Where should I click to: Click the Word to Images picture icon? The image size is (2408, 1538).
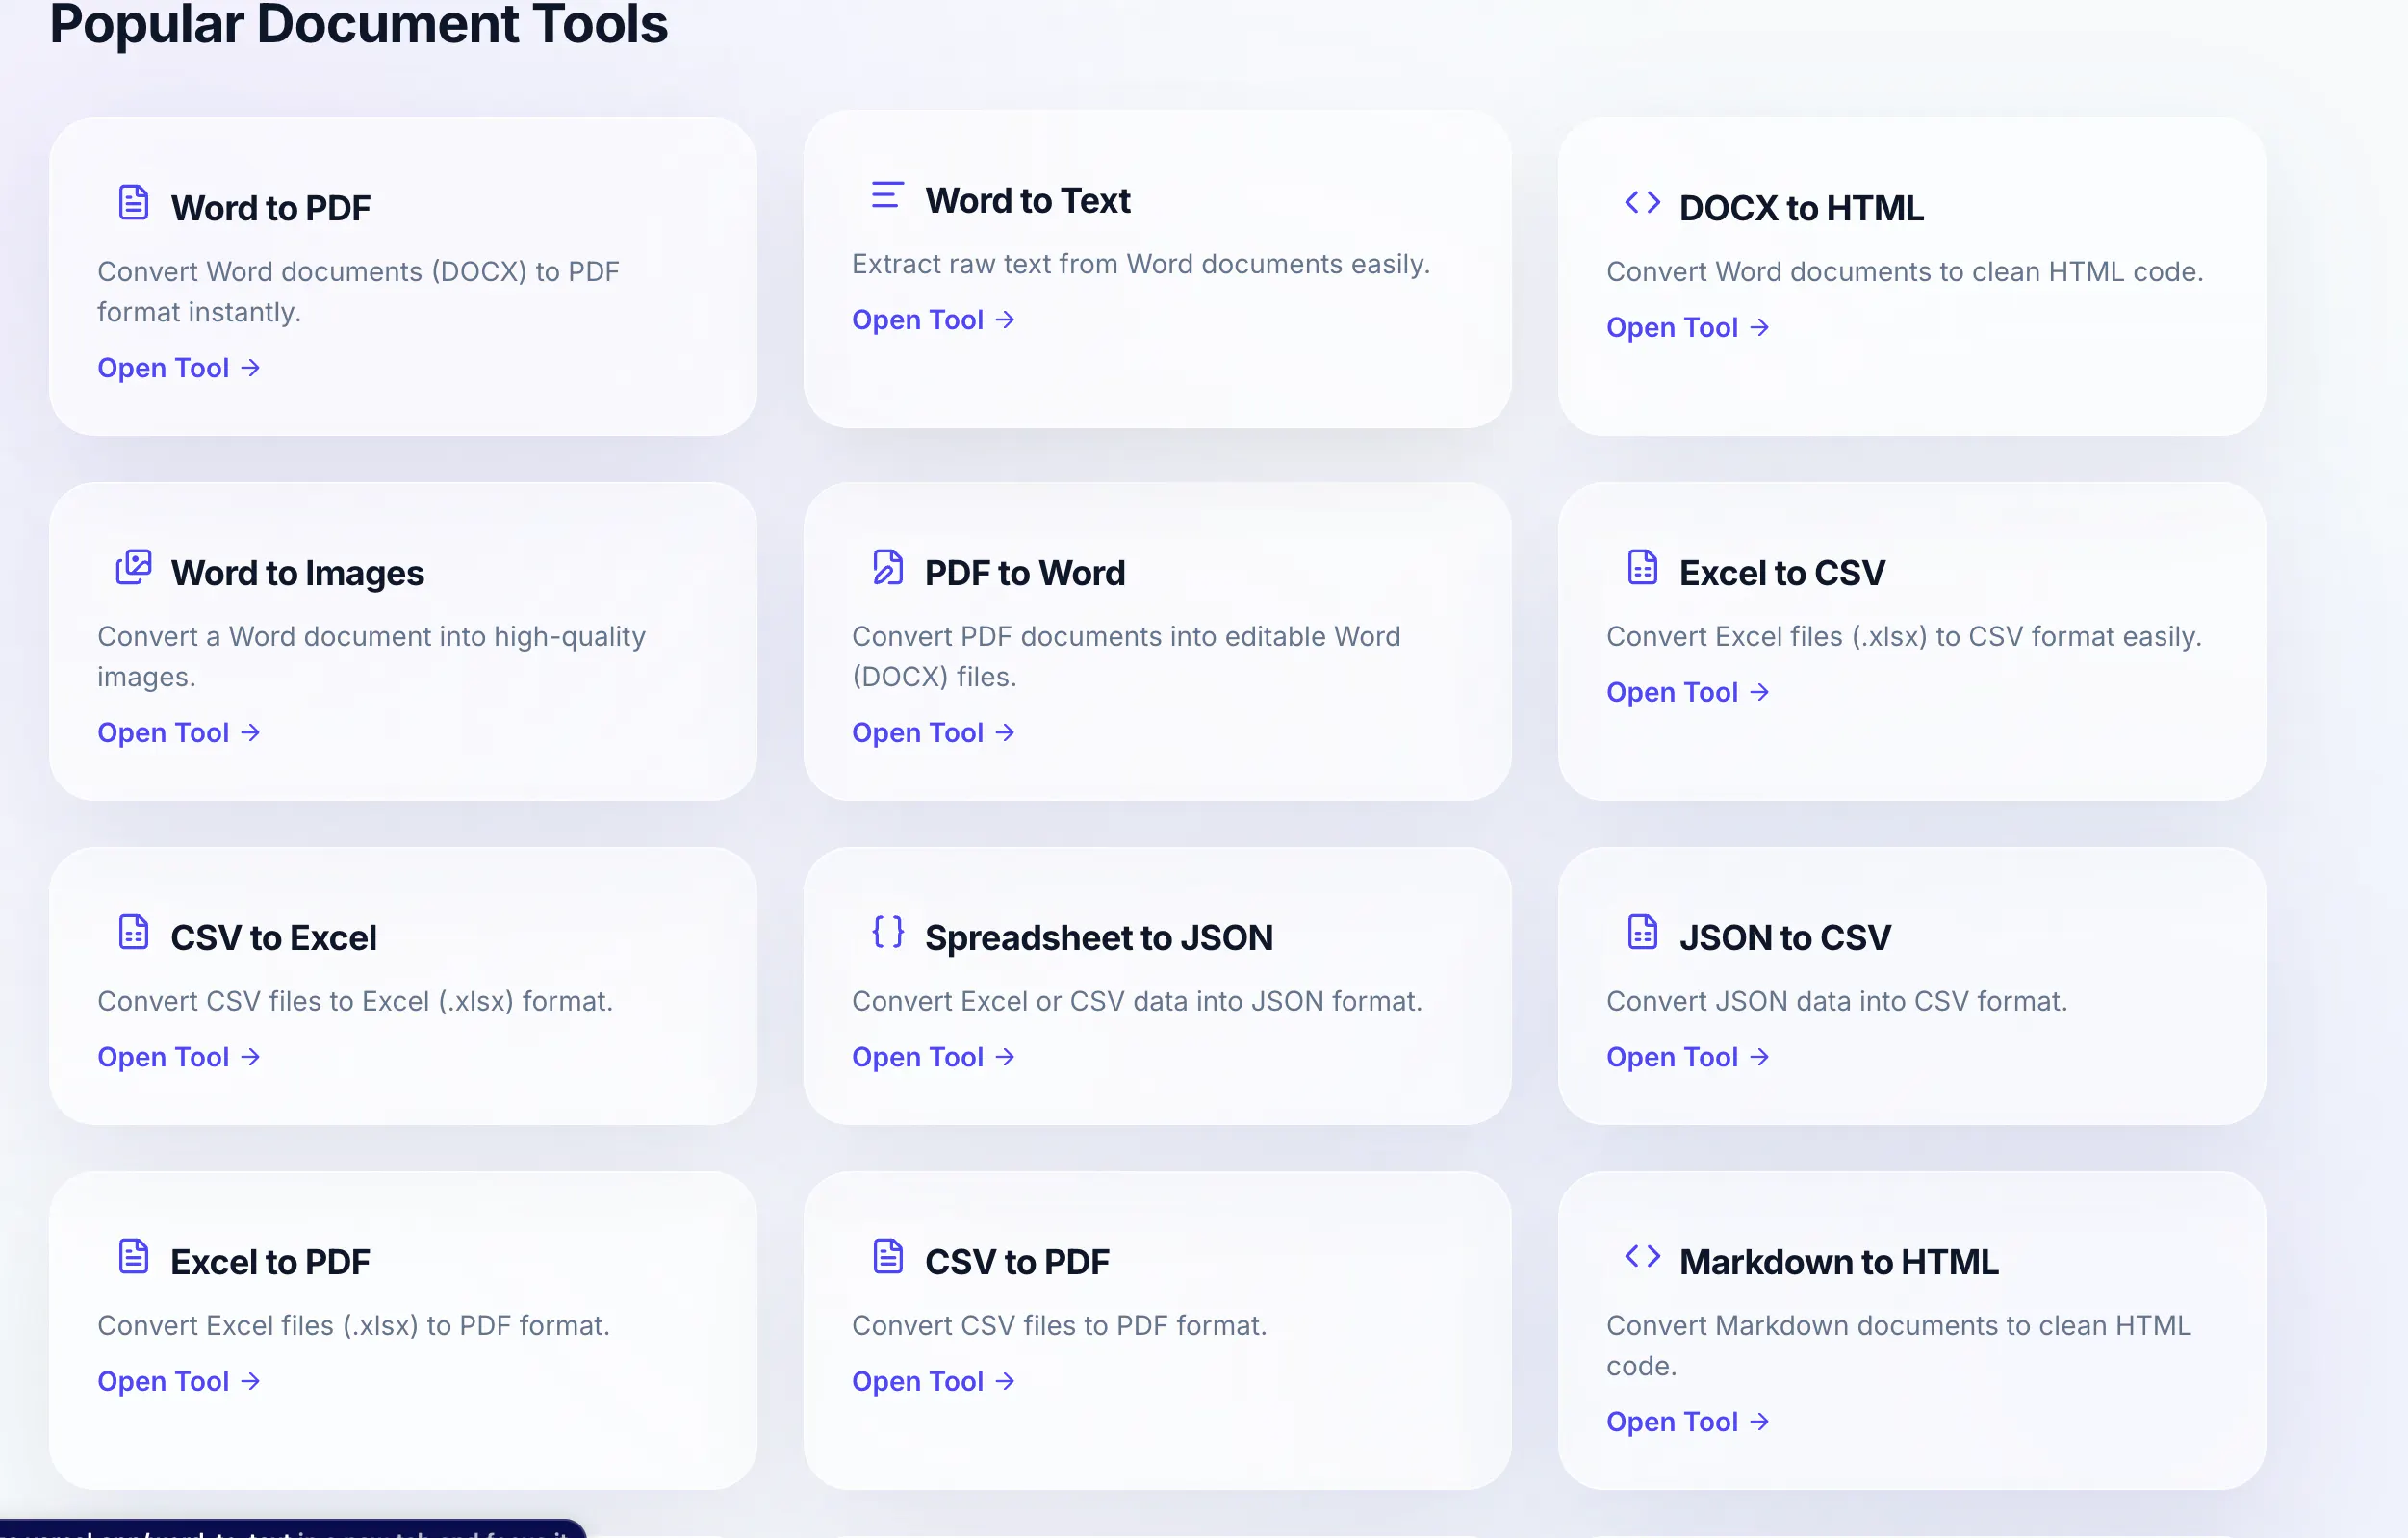[133, 567]
